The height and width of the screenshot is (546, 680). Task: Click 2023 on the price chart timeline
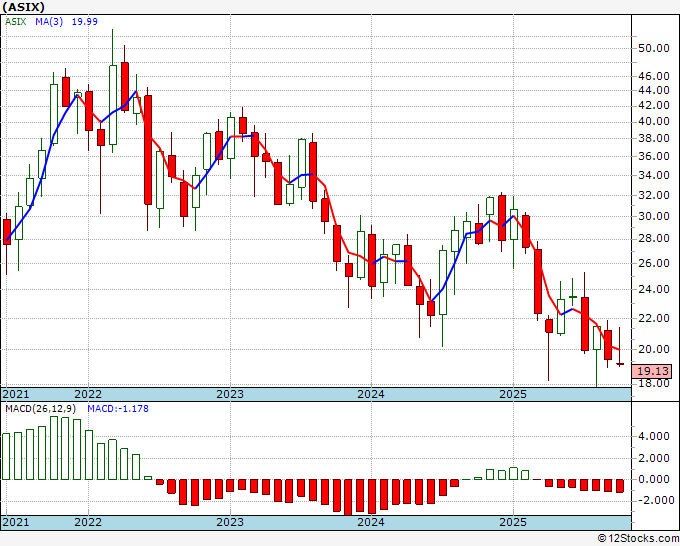(x=230, y=394)
